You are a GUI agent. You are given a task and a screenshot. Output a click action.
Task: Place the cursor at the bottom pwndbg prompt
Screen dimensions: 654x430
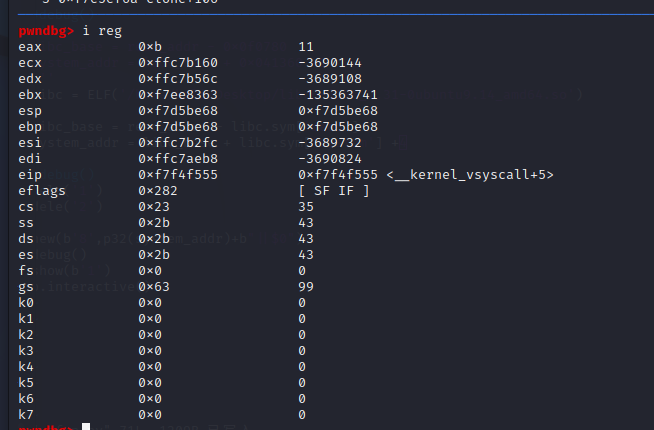pyautogui.click(x=86, y=427)
